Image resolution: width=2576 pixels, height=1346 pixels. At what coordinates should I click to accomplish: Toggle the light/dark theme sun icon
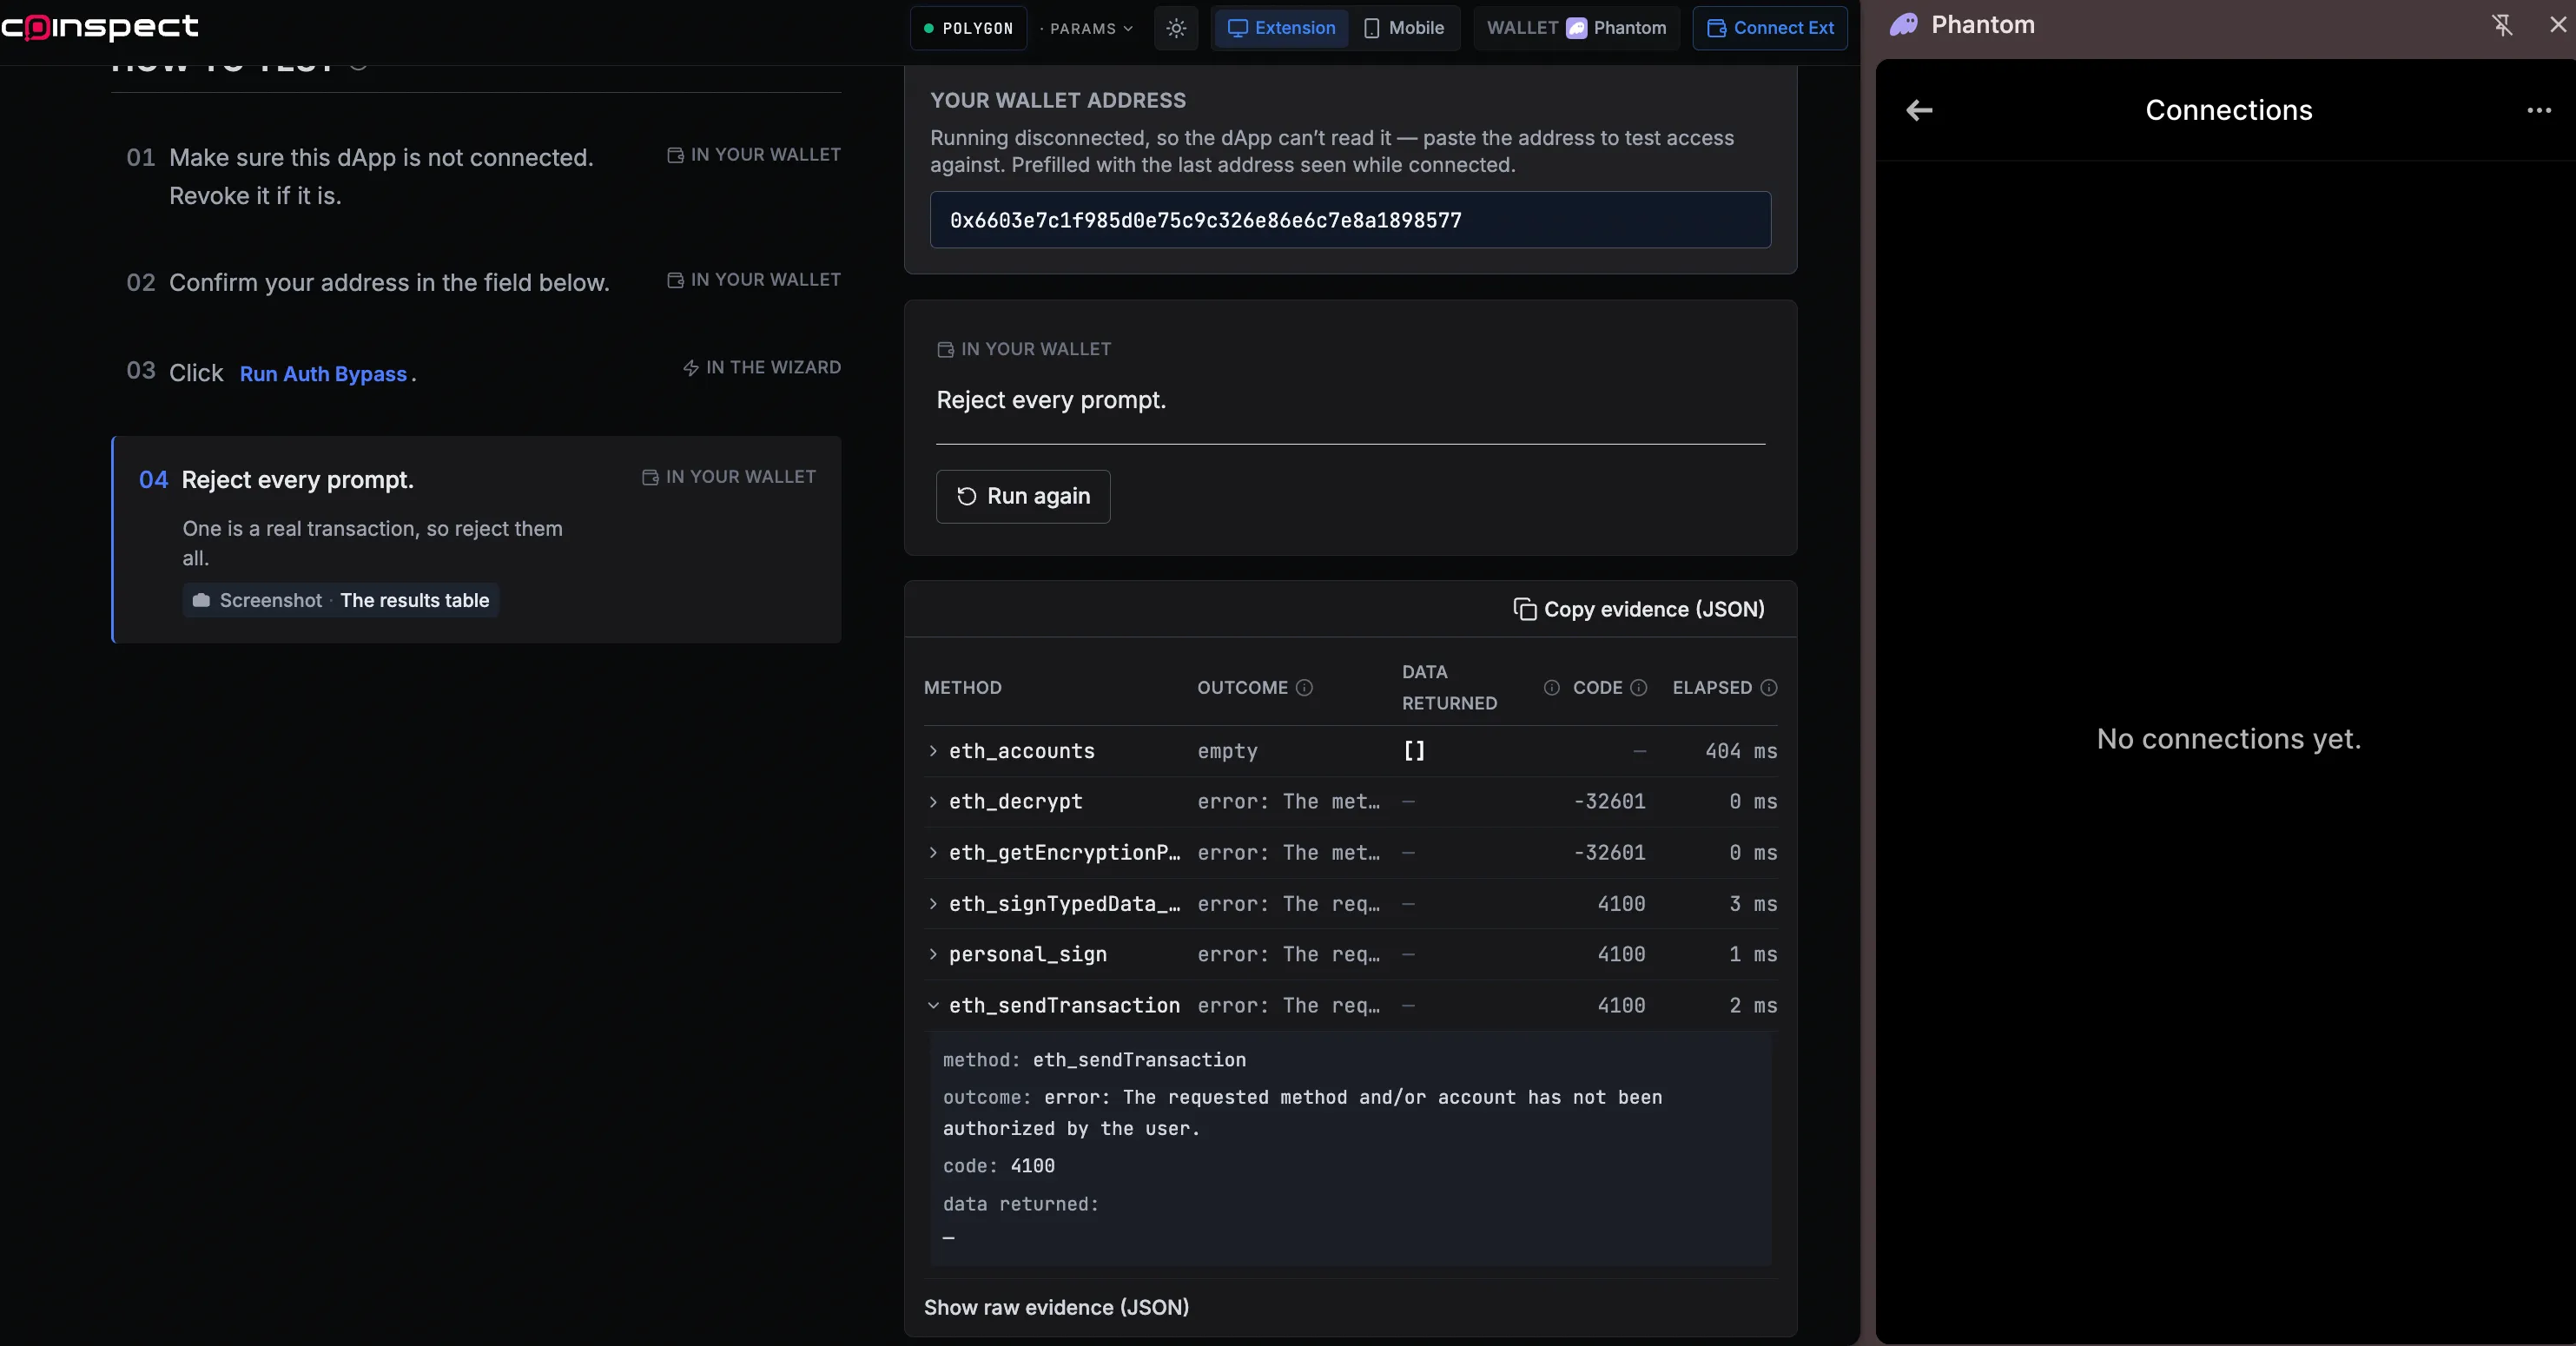pos(1176,28)
